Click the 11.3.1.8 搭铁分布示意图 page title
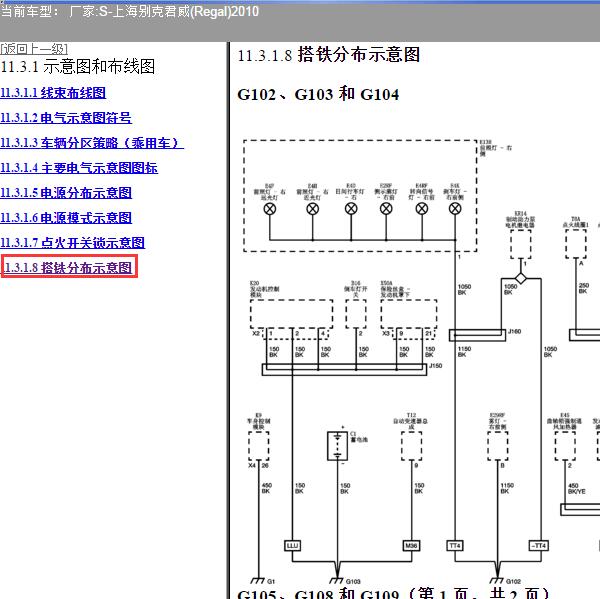 click(329, 54)
